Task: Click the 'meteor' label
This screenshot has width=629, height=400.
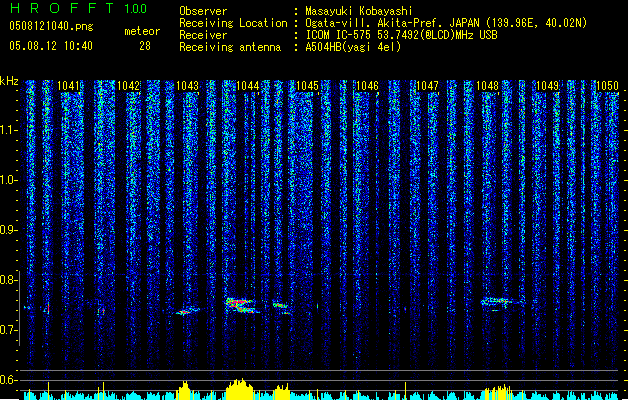Action: point(142,31)
